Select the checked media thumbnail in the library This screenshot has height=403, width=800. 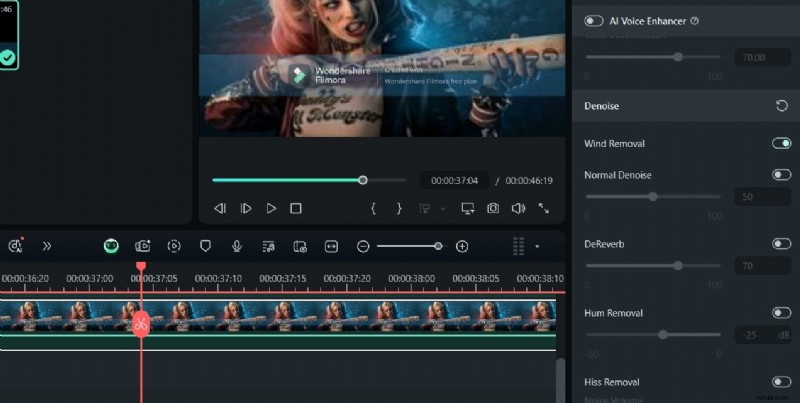point(9,35)
